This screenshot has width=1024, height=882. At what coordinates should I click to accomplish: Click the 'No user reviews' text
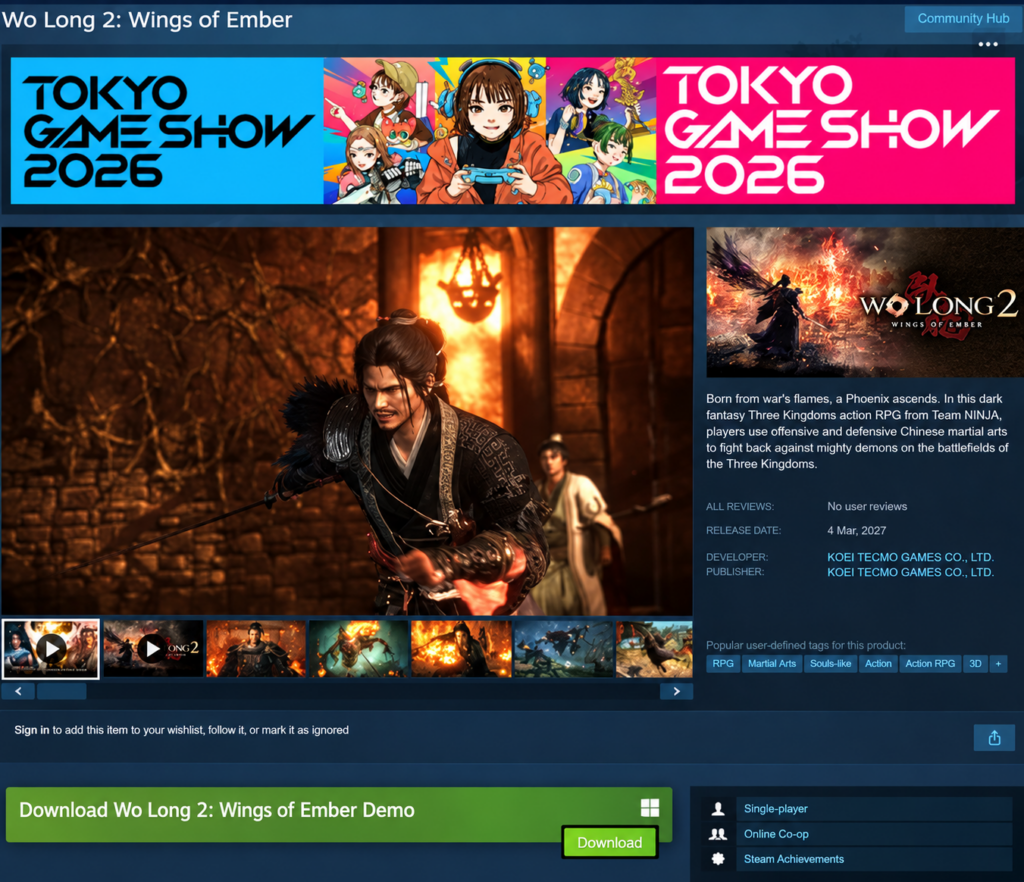[867, 506]
